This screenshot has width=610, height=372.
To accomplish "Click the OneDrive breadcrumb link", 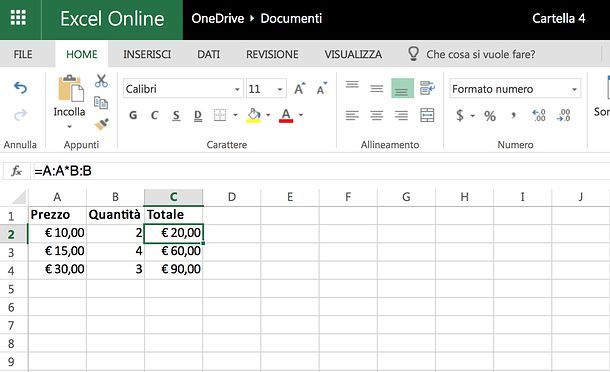I will coord(218,18).
